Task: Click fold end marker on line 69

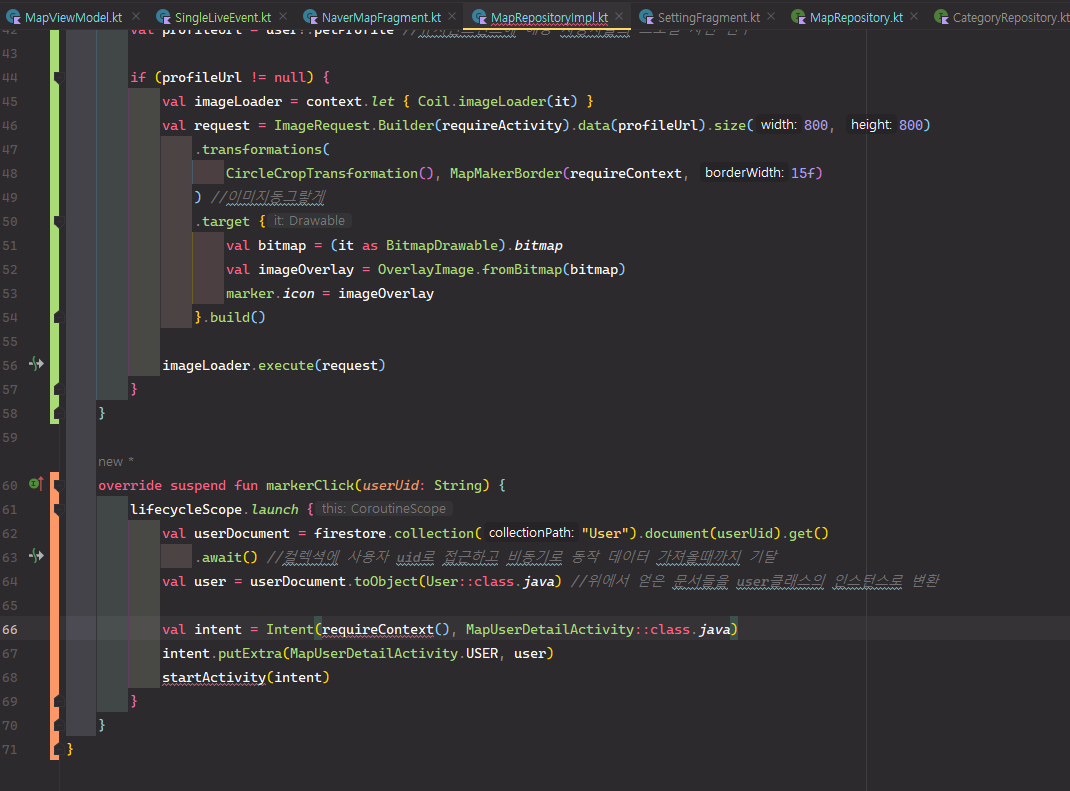Action: coord(58,701)
